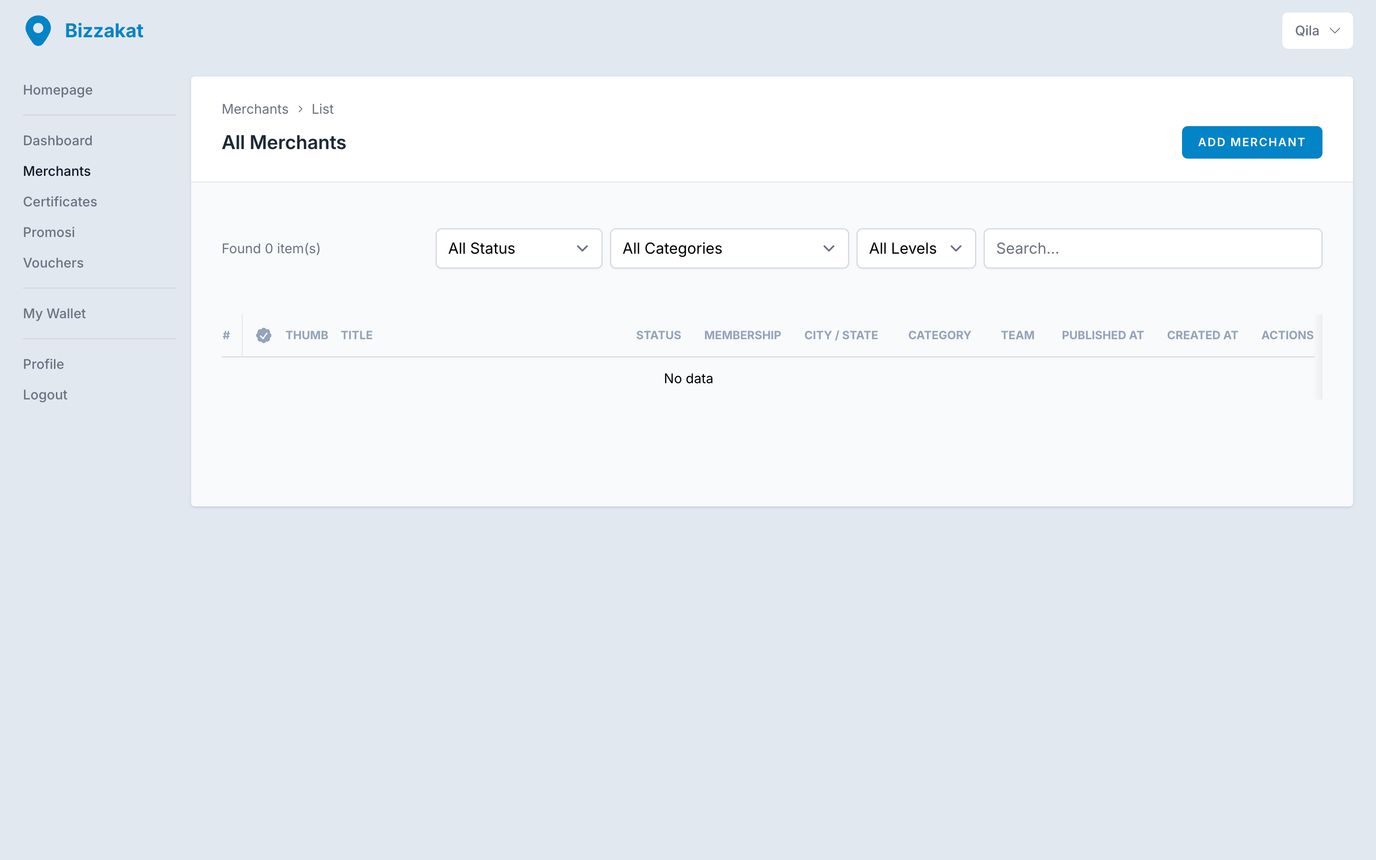Go to Homepage in the sidebar
The image size is (1376, 860).
58,90
